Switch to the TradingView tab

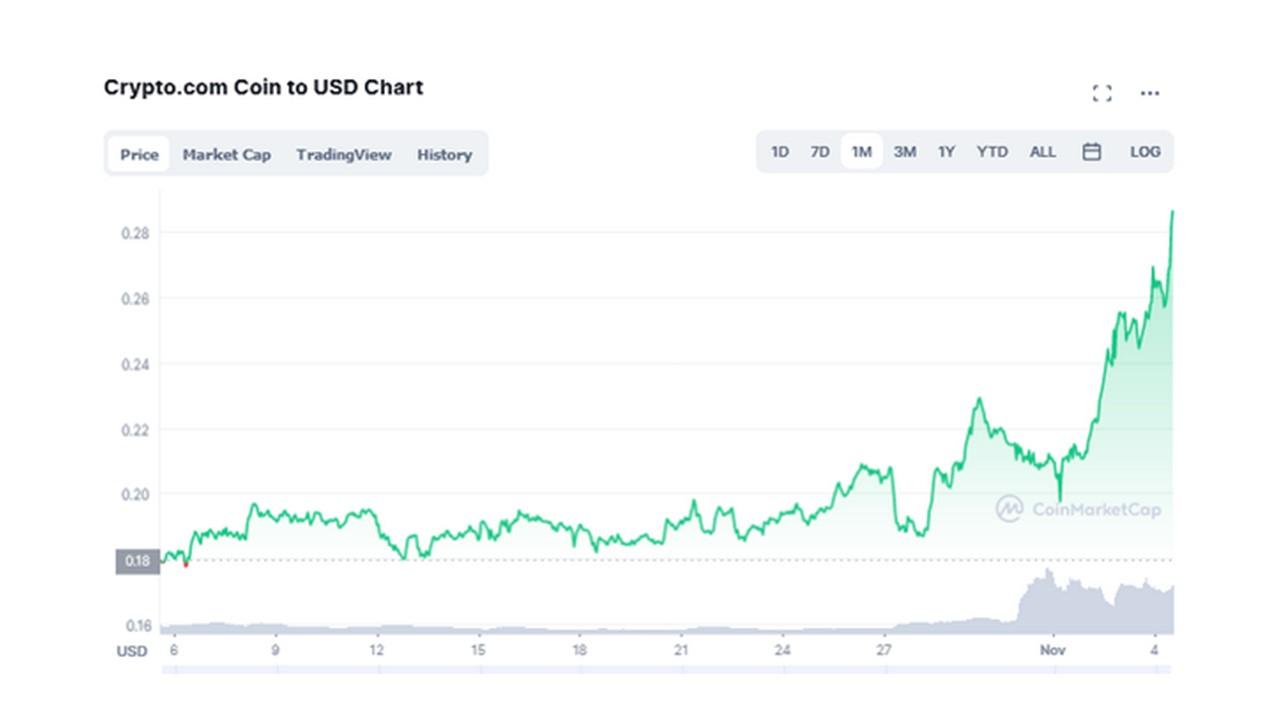click(344, 155)
